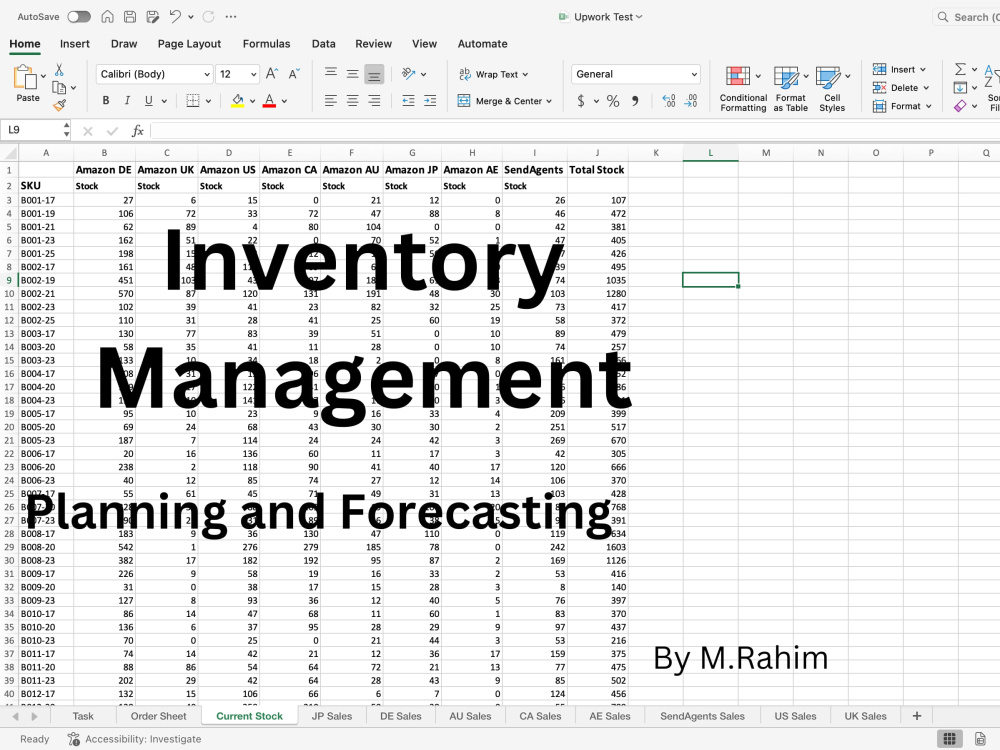Click in the Search field
1000x750 pixels.
[x=967, y=17]
